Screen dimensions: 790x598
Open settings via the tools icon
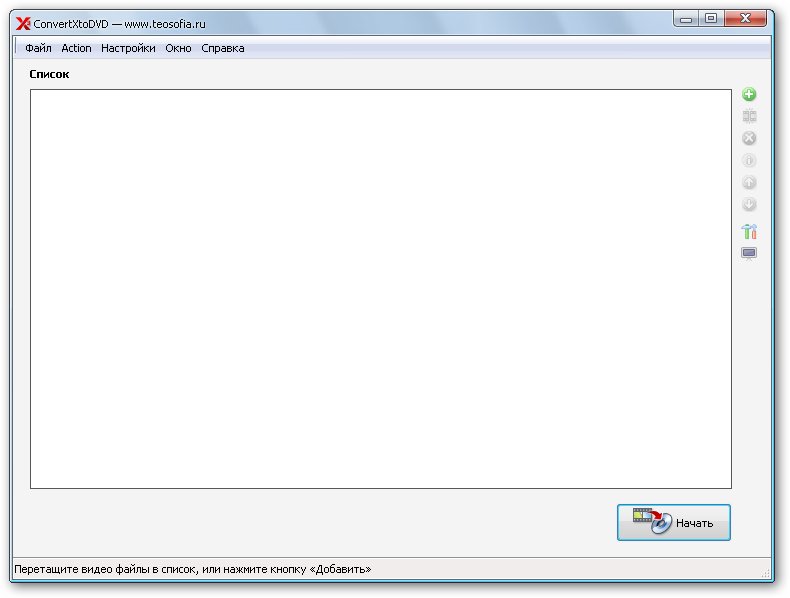(749, 231)
